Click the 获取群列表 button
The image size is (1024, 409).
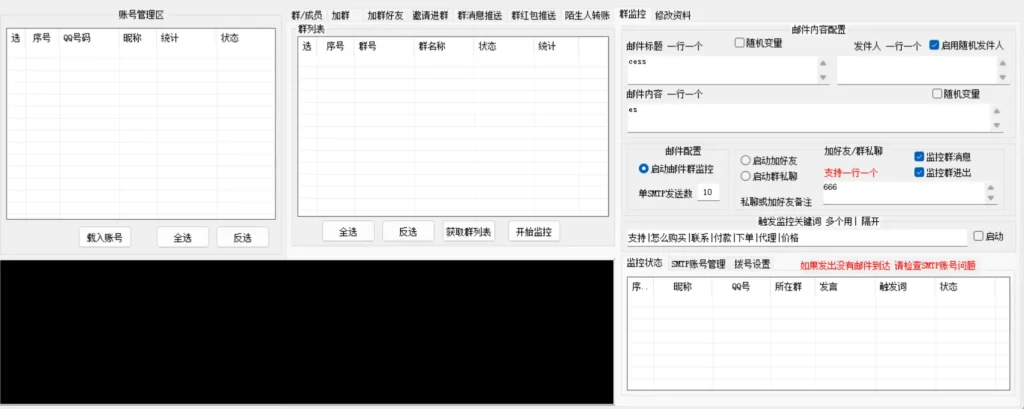(x=469, y=232)
